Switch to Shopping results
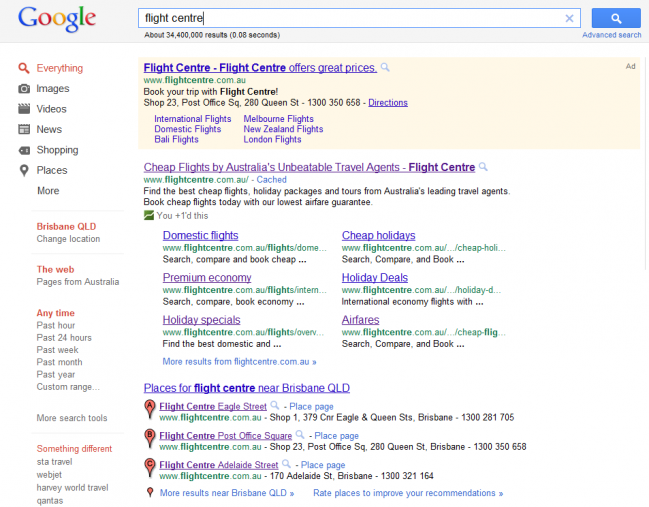Screen dimensions: 649x507 (x=57, y=150)
